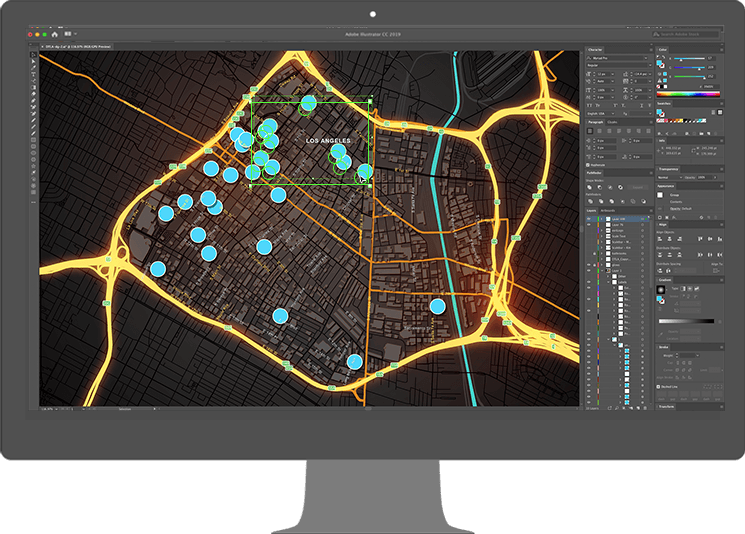Image resolution: width=745 pixels, height=534 pixels.
Task: Pick a color from the spectrum bar
Action: (688, 94)
